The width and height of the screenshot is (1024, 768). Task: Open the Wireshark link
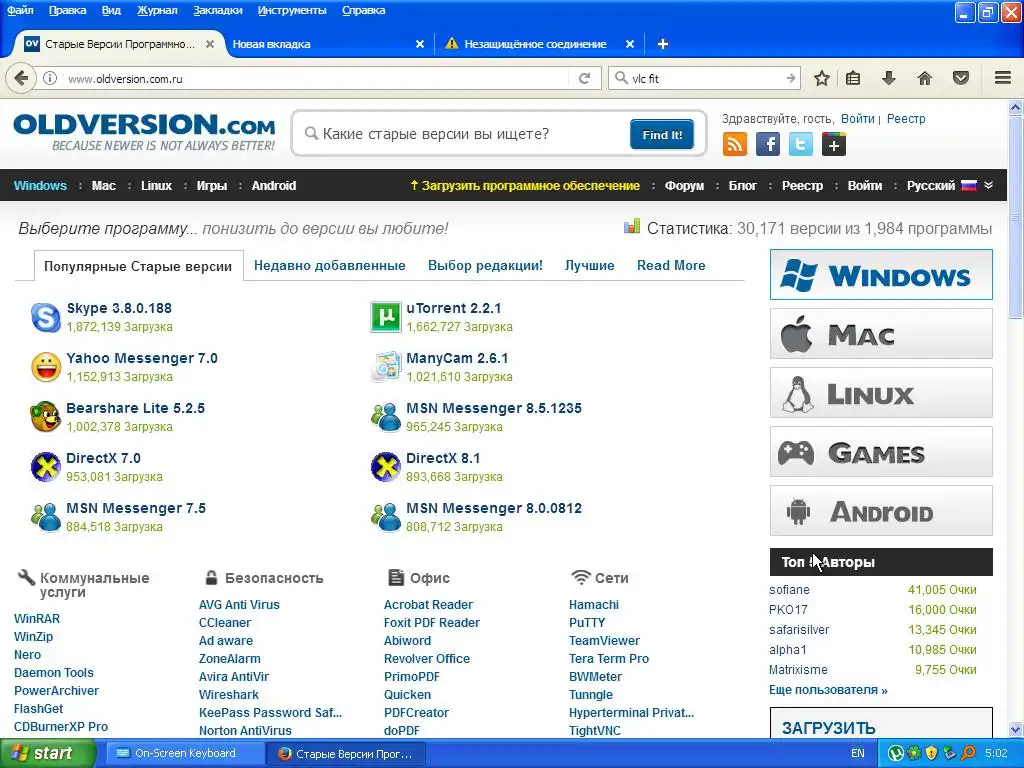(x=229, y=695)
